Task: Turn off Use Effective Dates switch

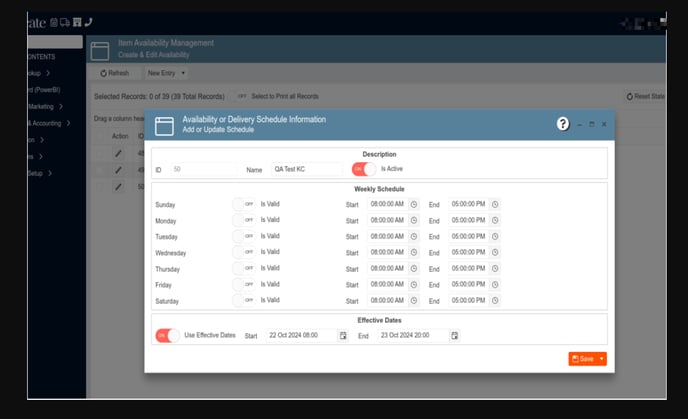Action: point(167,335)
